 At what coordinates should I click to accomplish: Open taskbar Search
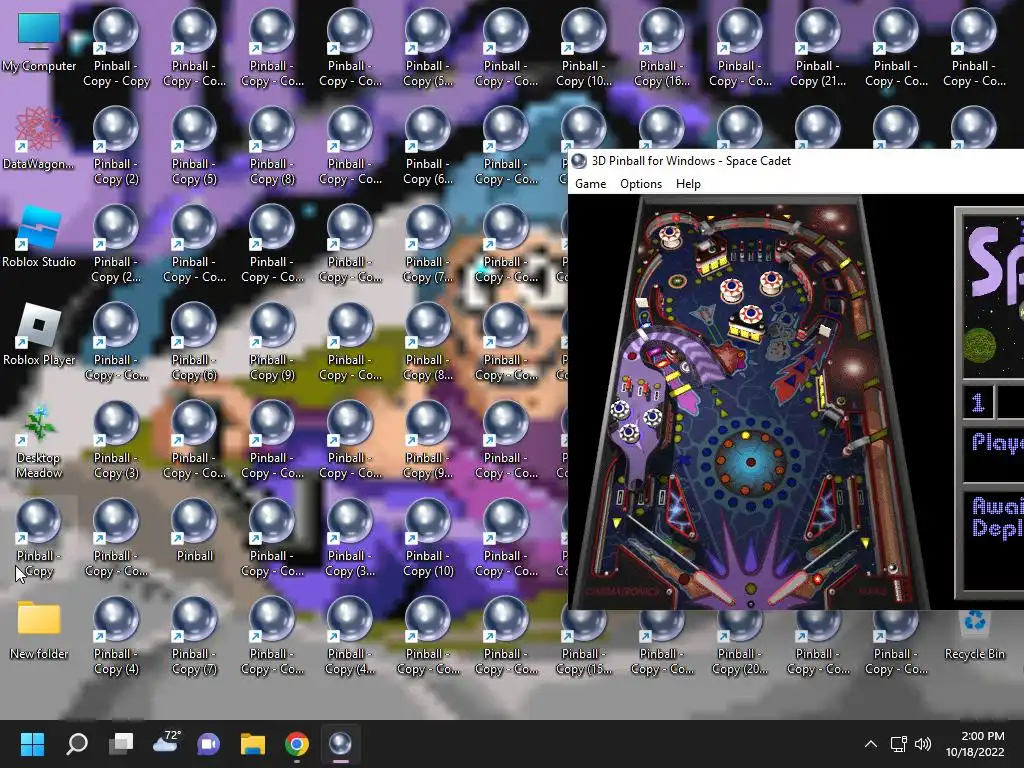[x=77, y=744]
